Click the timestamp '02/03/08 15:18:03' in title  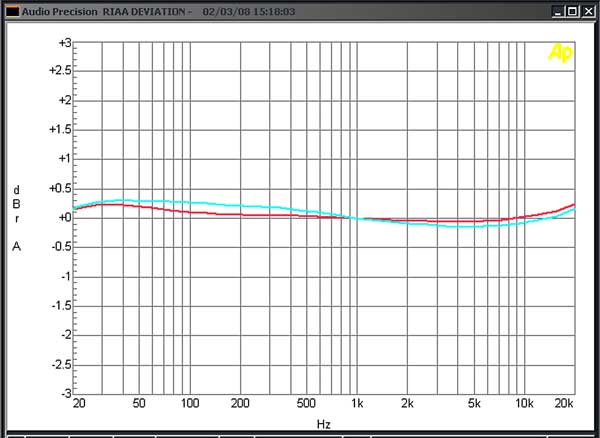249,11
